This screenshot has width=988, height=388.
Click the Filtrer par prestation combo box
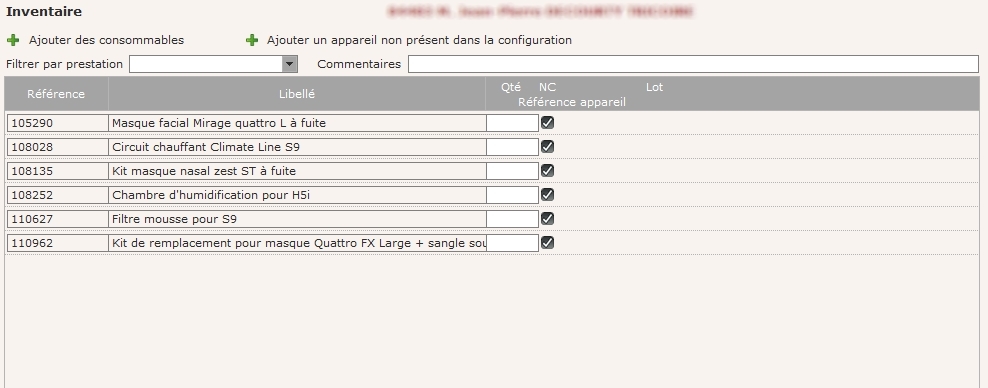(x=213, y=64)
